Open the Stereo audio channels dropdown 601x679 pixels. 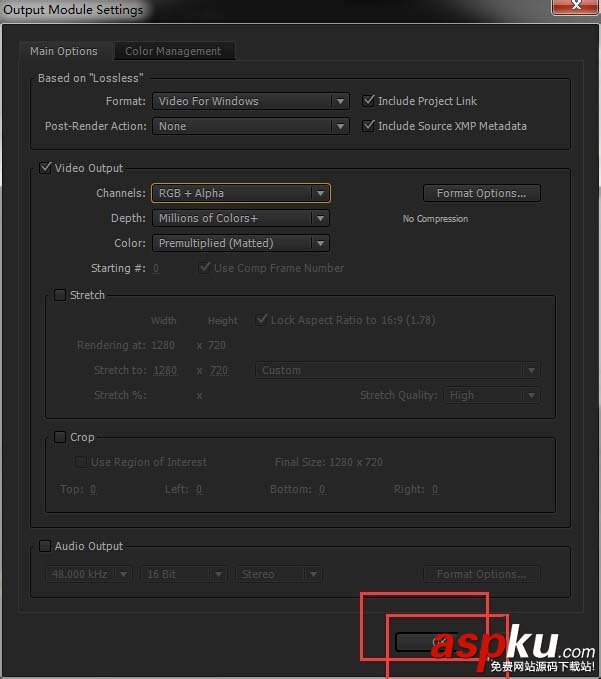coord(278,574)
